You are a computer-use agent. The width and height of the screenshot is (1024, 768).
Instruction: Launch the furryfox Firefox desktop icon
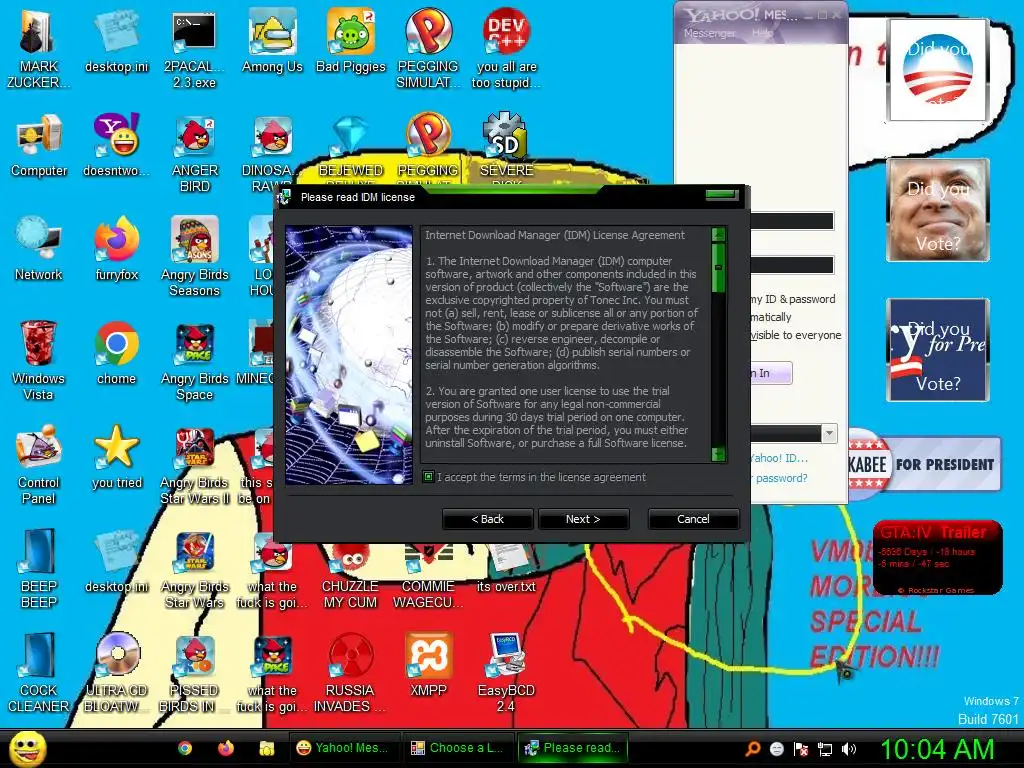[116, 249]
